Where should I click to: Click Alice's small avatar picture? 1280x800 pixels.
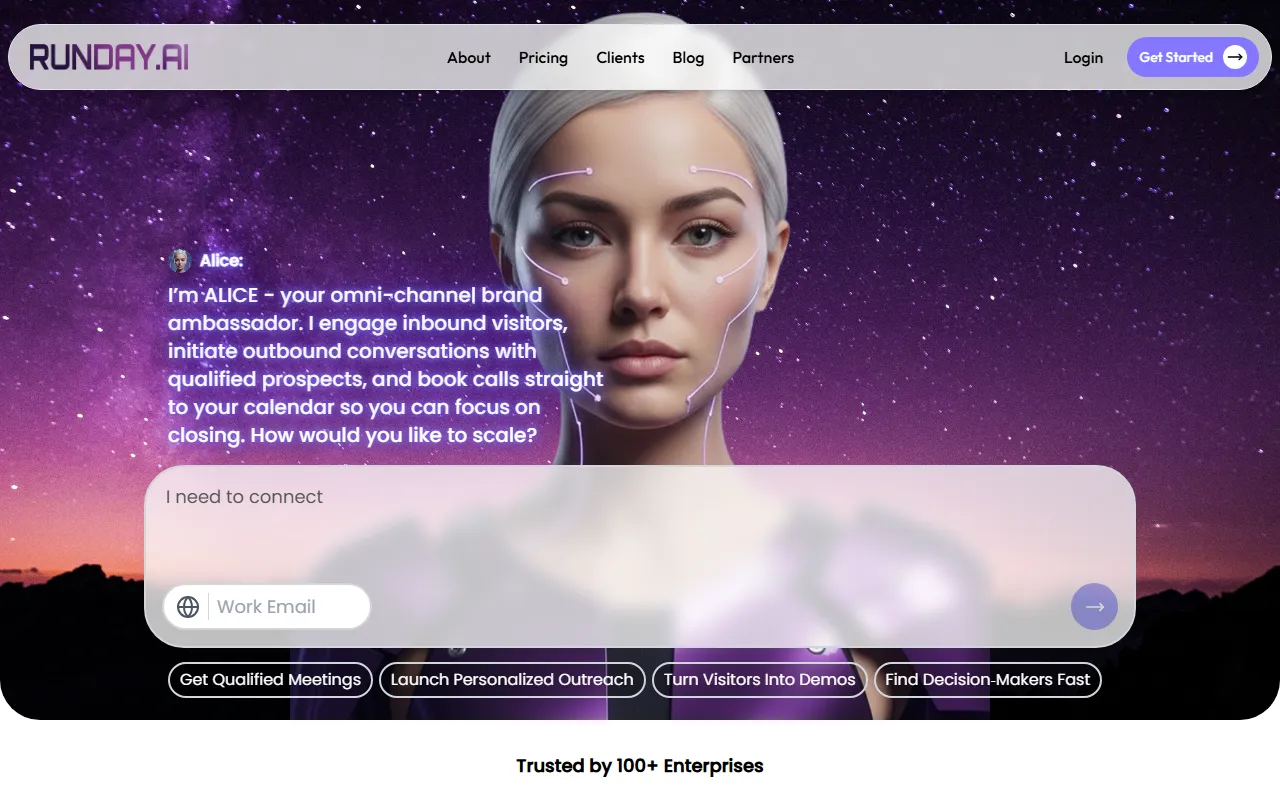tap(180, 261)
